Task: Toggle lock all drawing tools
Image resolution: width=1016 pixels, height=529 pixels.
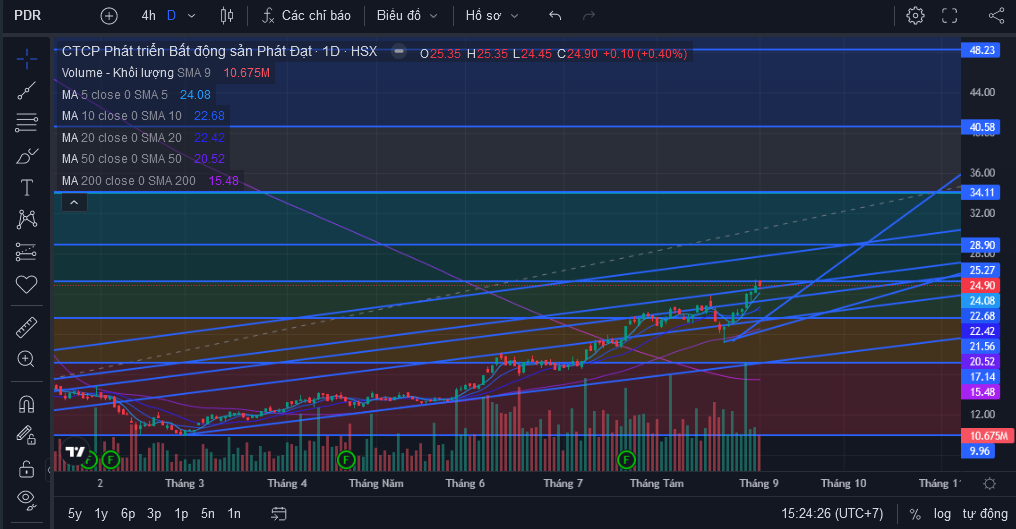Action: [27, 467]
